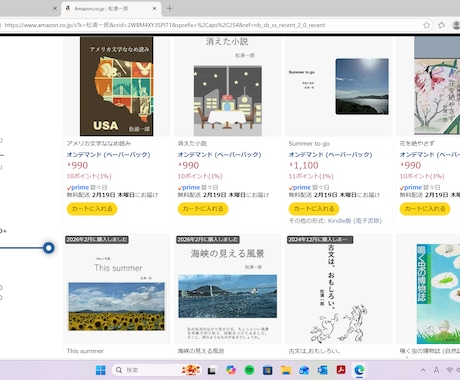The width and height of the screenshot is (460, 380).
Task: Click the ¥990 price of 花を絶やさず
Action: 411,165
